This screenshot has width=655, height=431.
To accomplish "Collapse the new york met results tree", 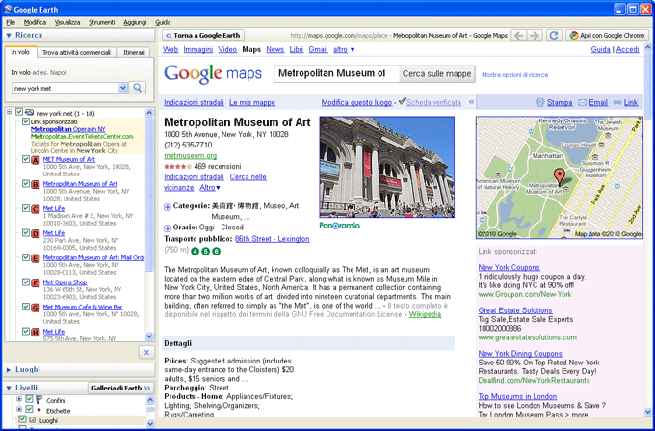I will pos(10,112).
